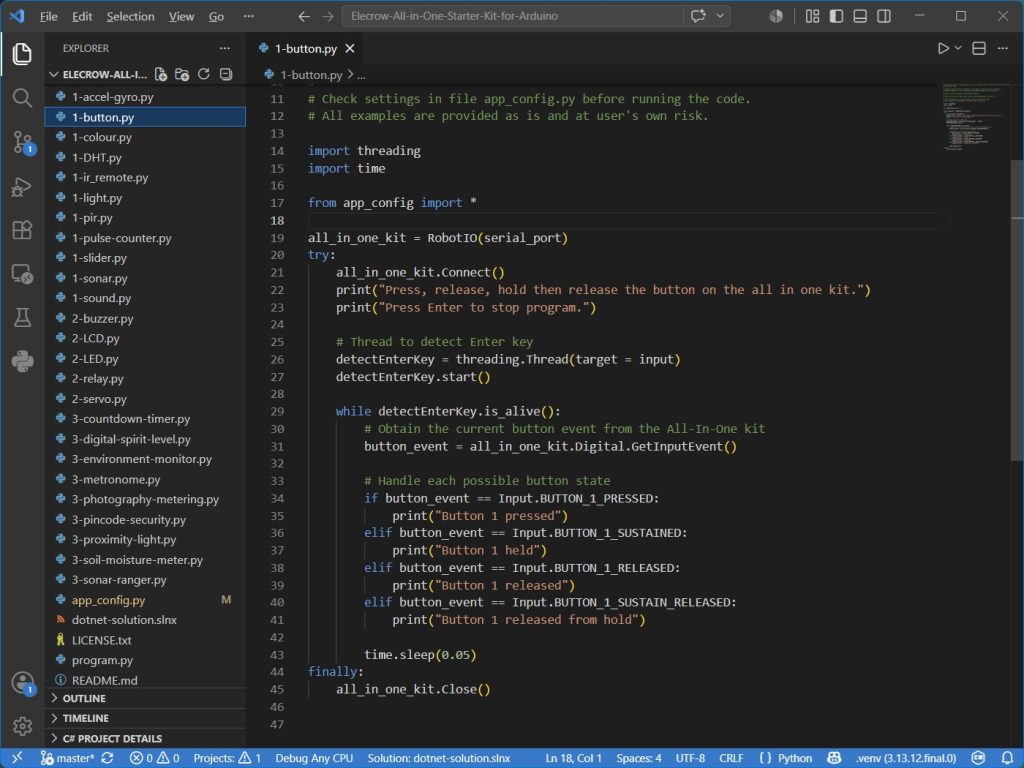Open the Customize Layout icon

pyautogui.click(x=812, y=16)
